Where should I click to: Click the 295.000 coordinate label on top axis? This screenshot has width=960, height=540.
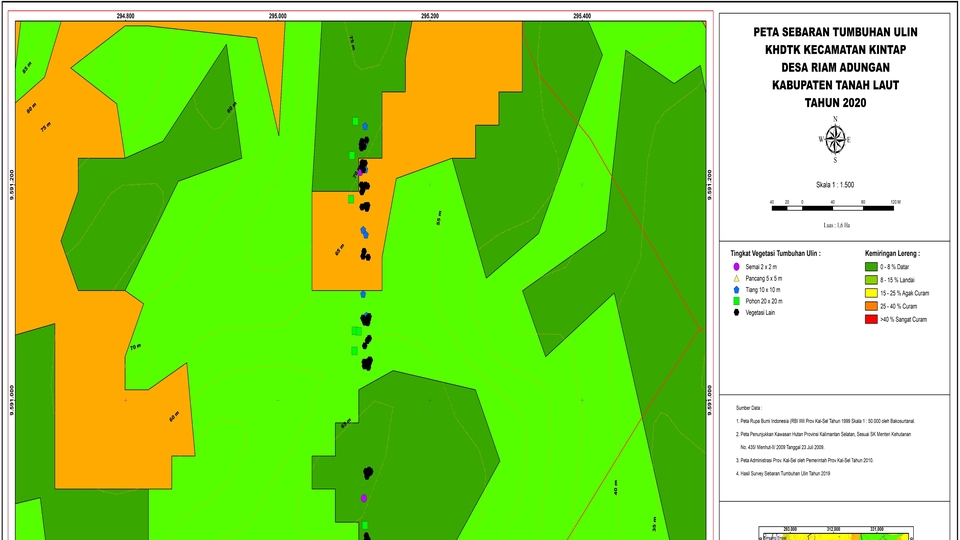(x=278, y=16)
